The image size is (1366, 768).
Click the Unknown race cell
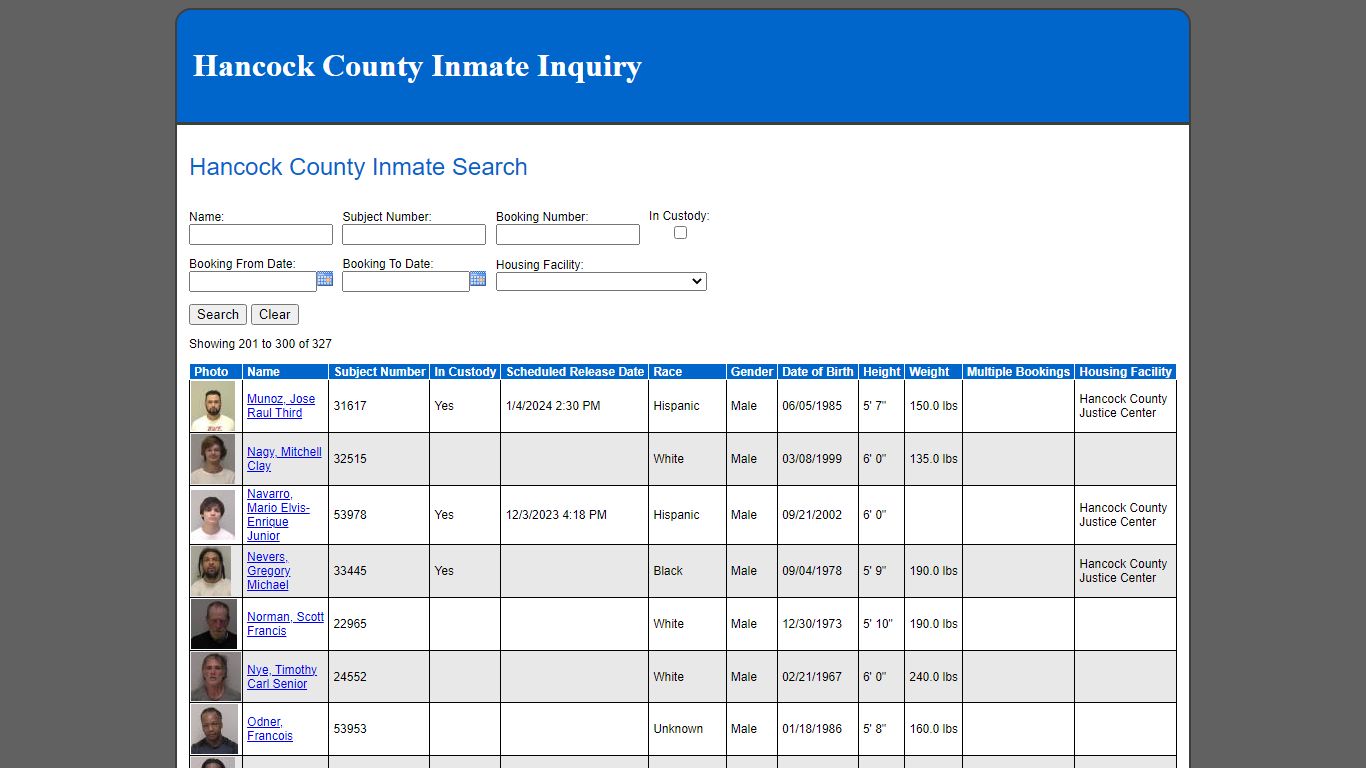pyautogui.click(x=688, y=729)
